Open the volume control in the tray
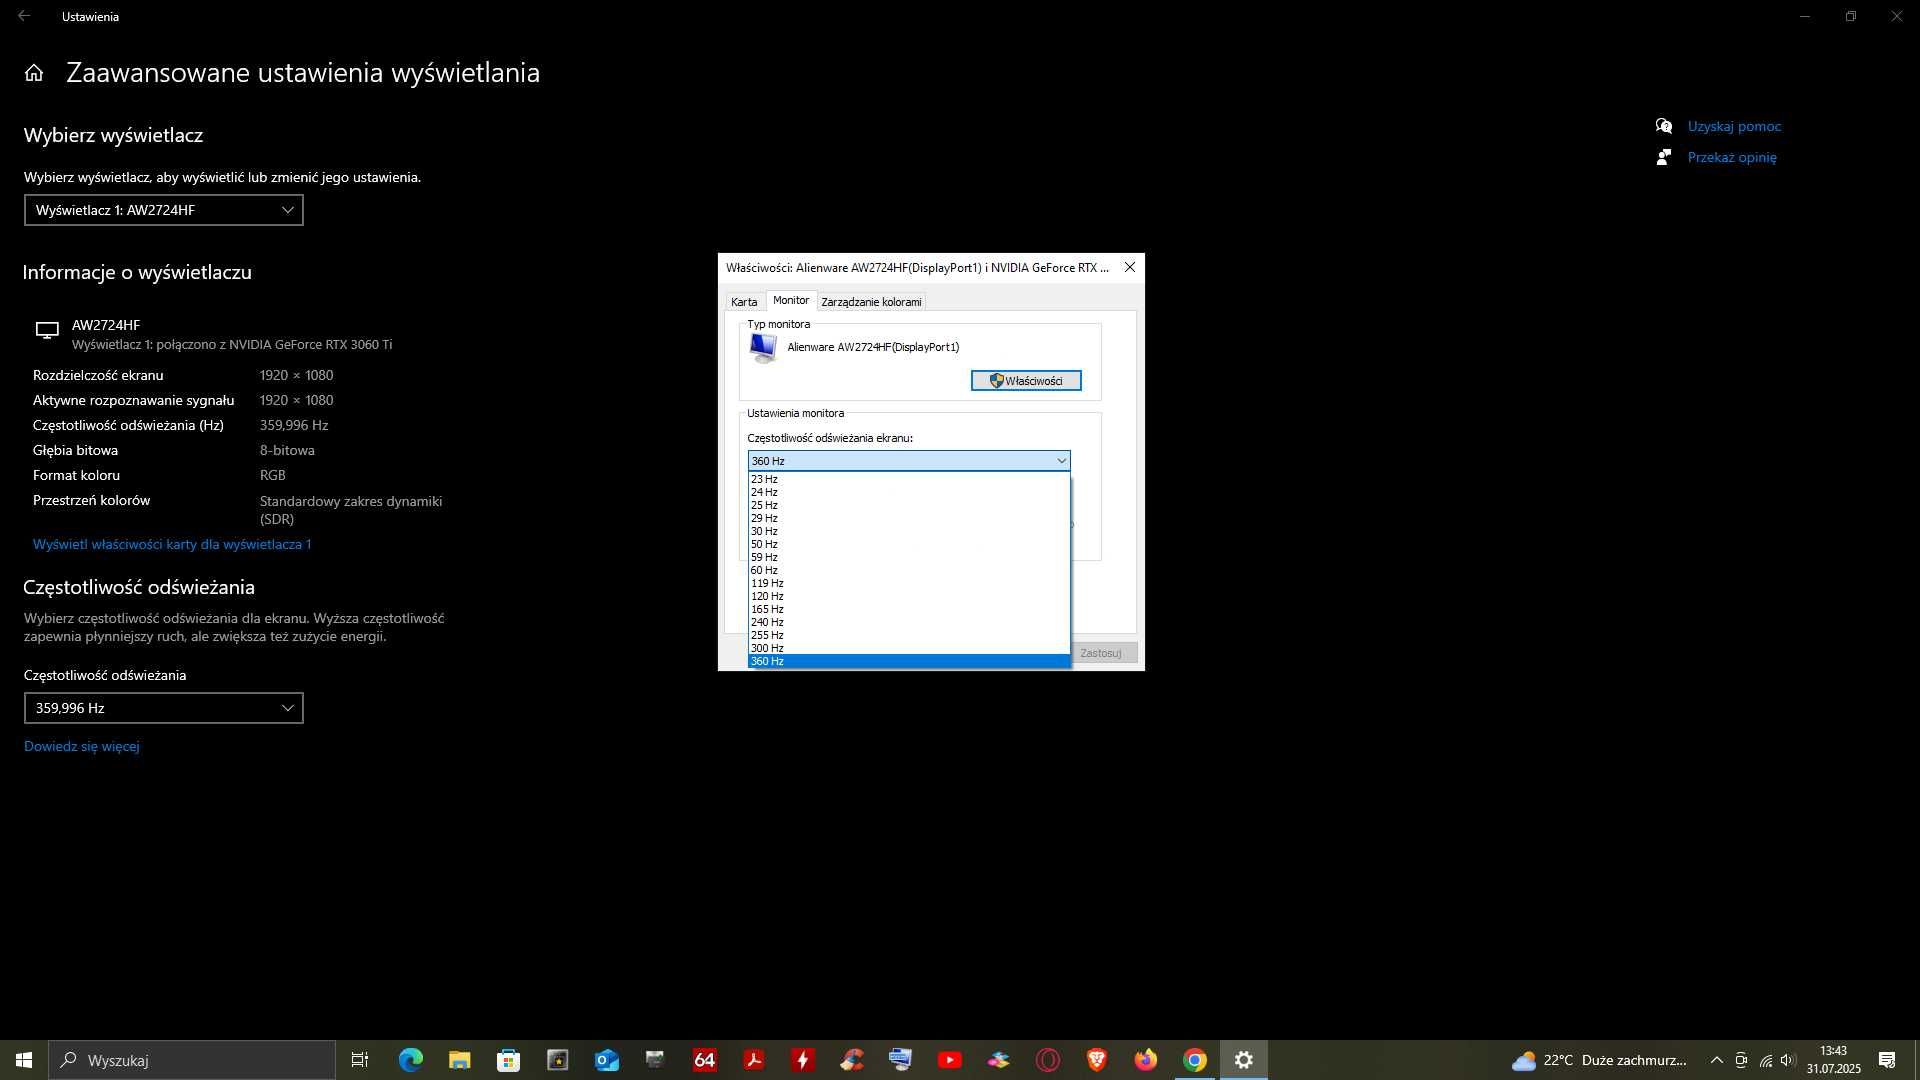The width and height of the screenshot is (1920, 1080). pyautogui.click(x=1788, y=1060)
